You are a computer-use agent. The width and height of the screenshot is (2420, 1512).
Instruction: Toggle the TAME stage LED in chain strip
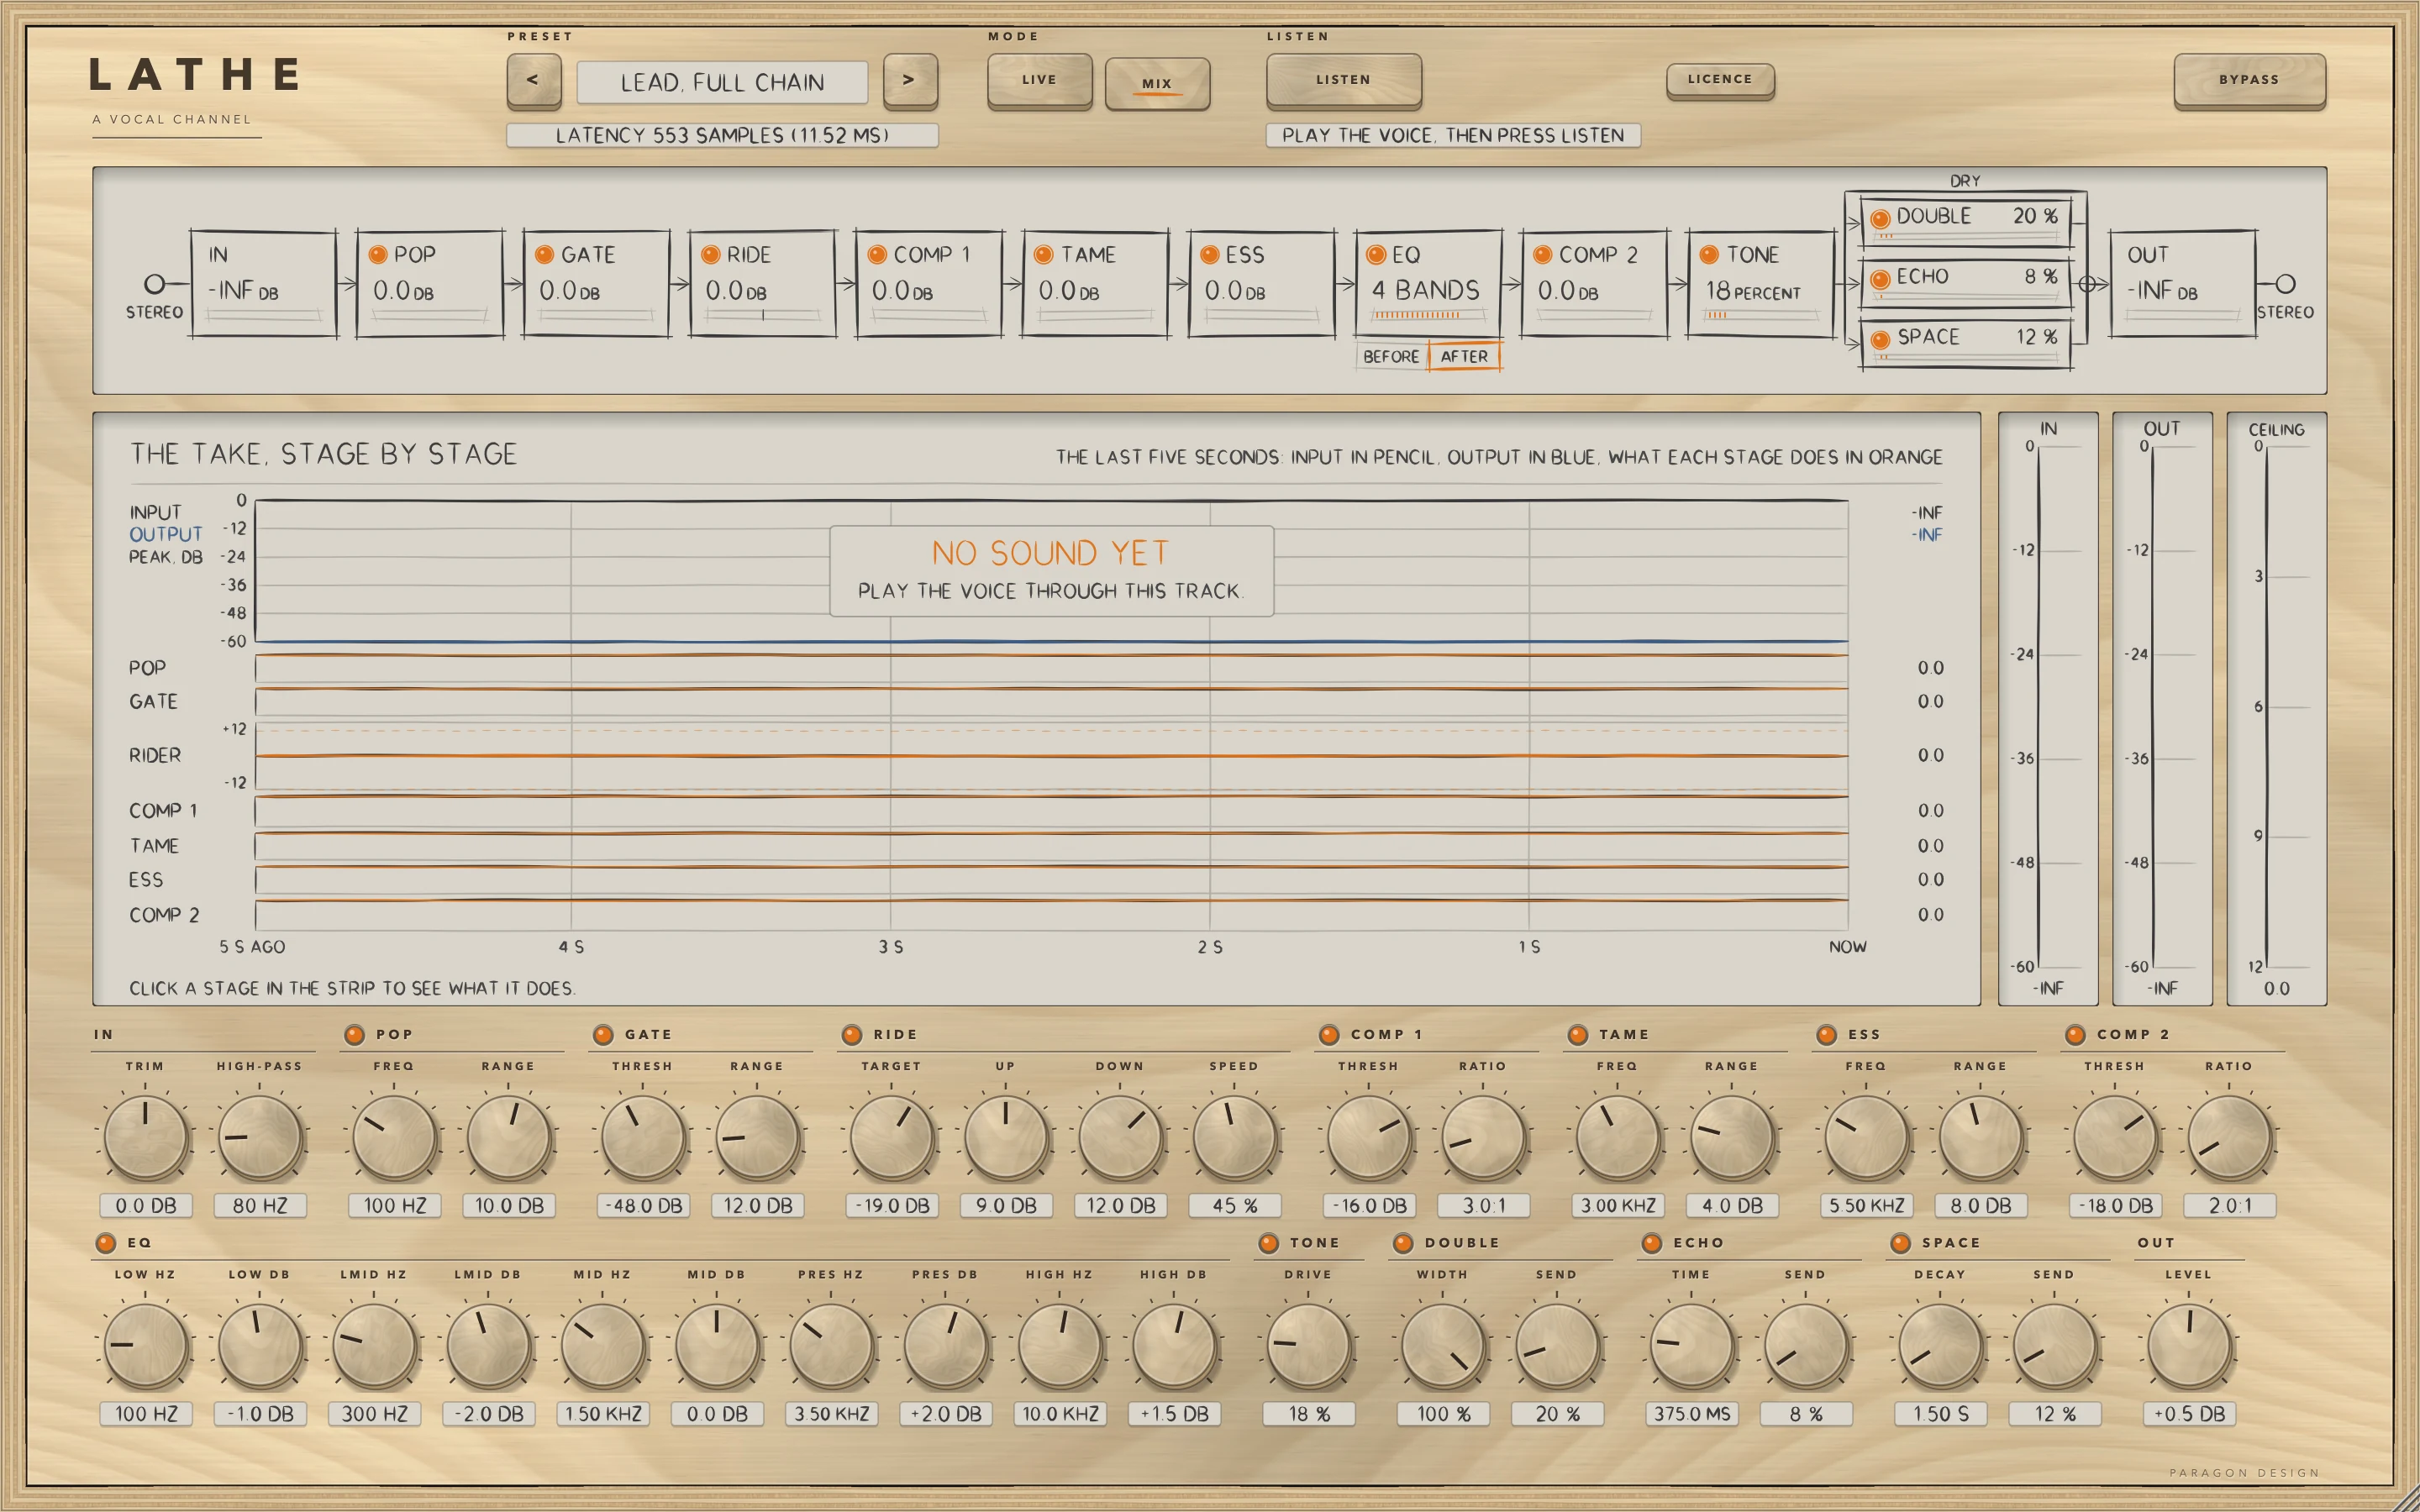point(1043,255)
